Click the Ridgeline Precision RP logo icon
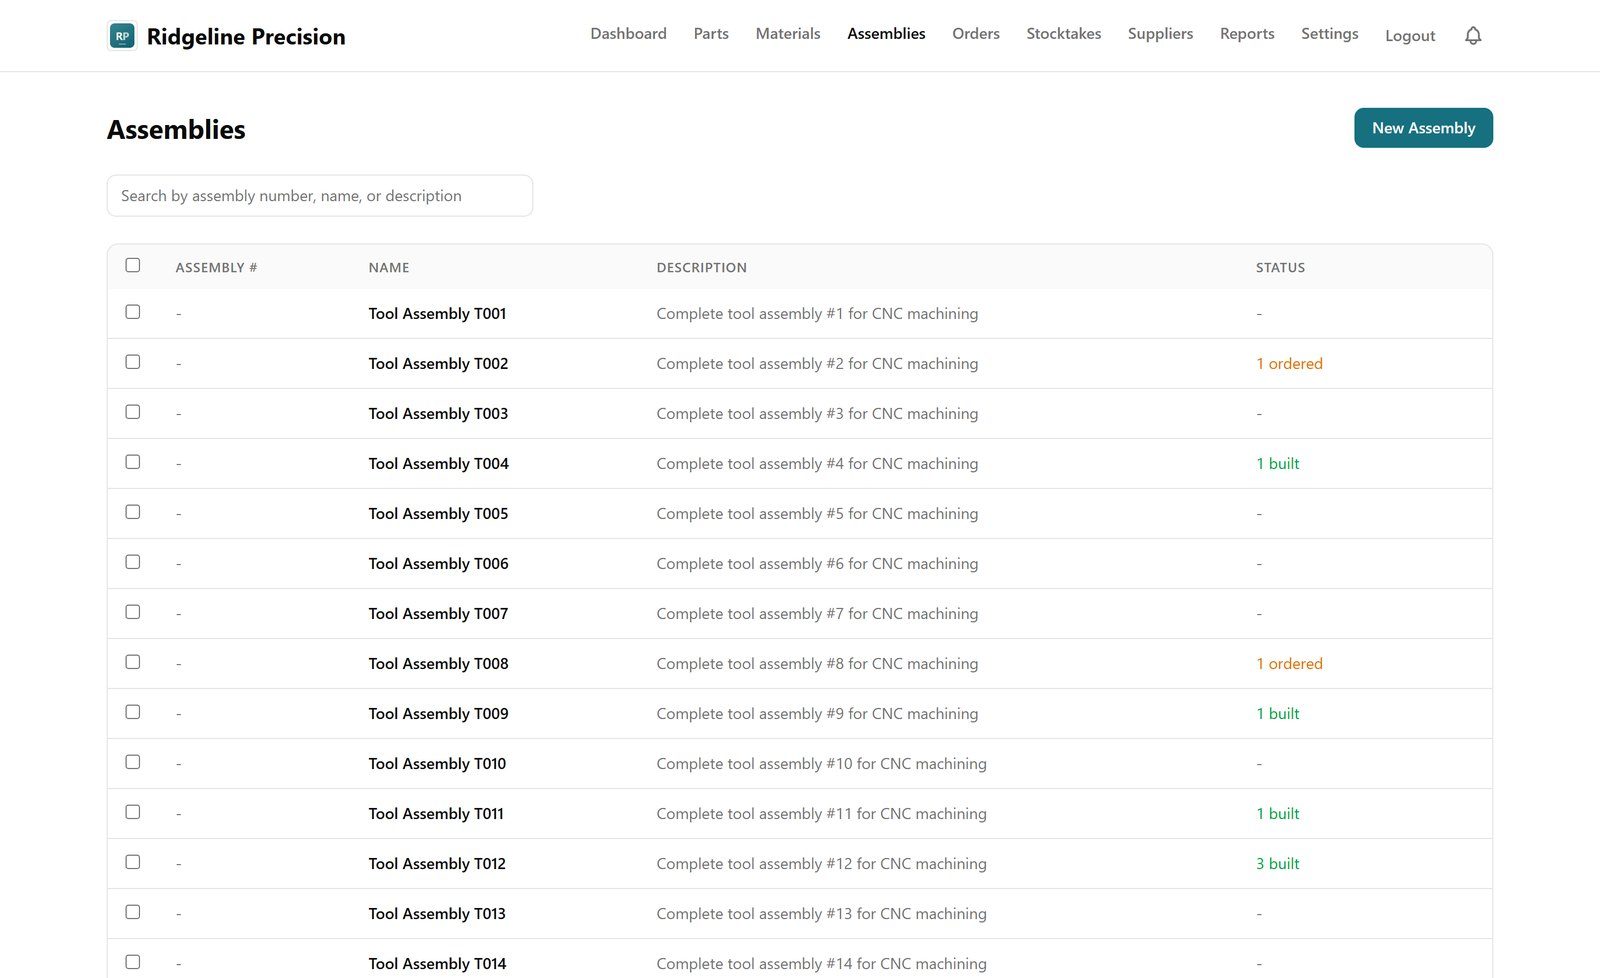This screenshot has width=1600, height=978. coord(122,36)
